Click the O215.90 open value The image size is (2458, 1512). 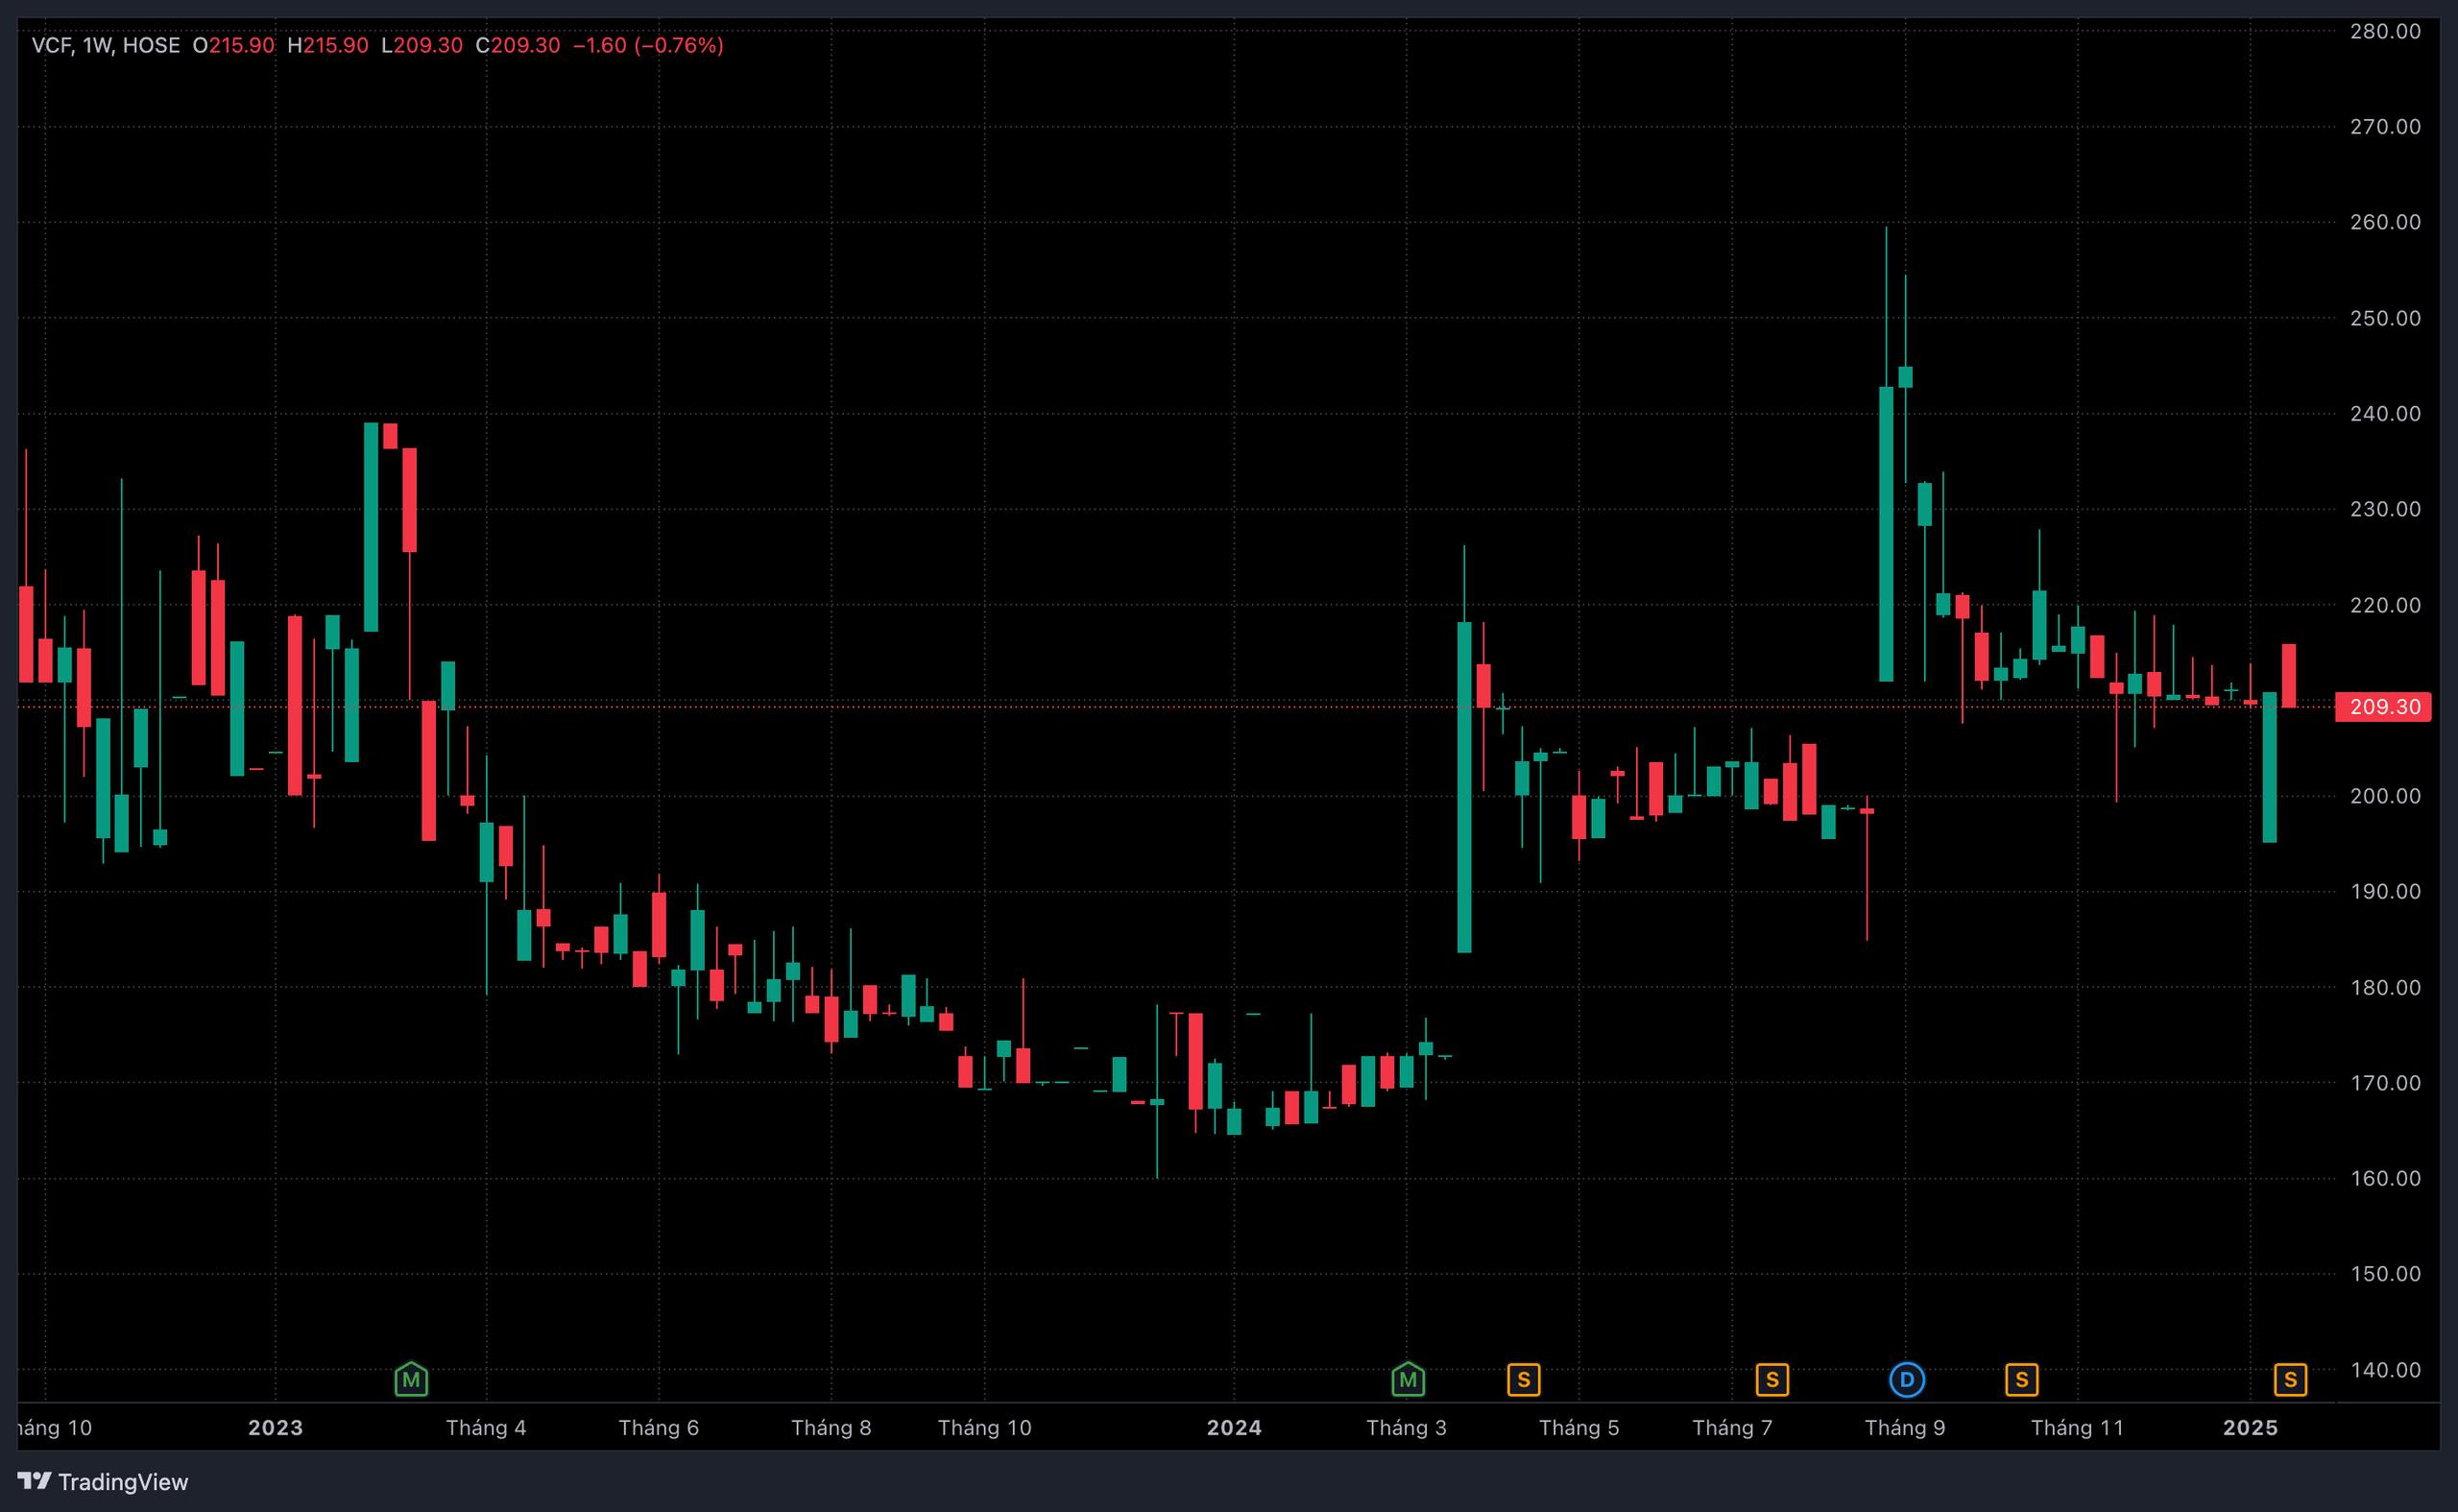(233, 45)
